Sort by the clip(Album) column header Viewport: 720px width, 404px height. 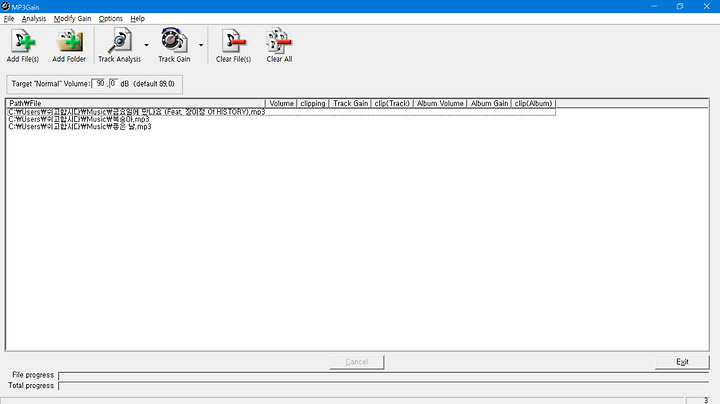[533, 103]
